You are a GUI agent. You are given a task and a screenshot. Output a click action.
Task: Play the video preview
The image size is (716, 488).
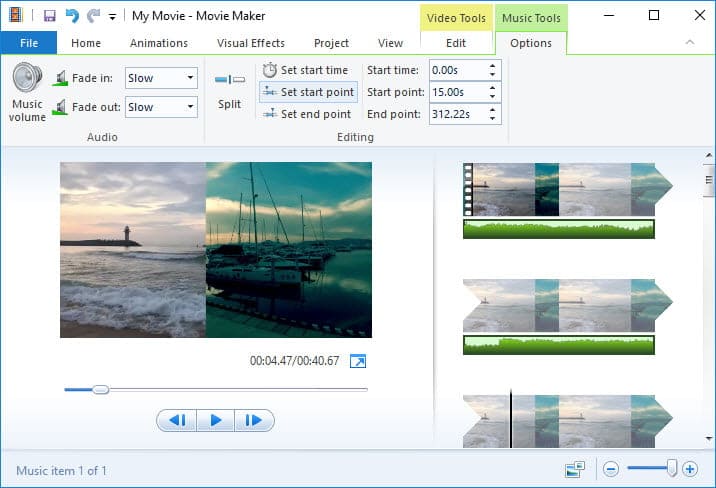(215, 420)
